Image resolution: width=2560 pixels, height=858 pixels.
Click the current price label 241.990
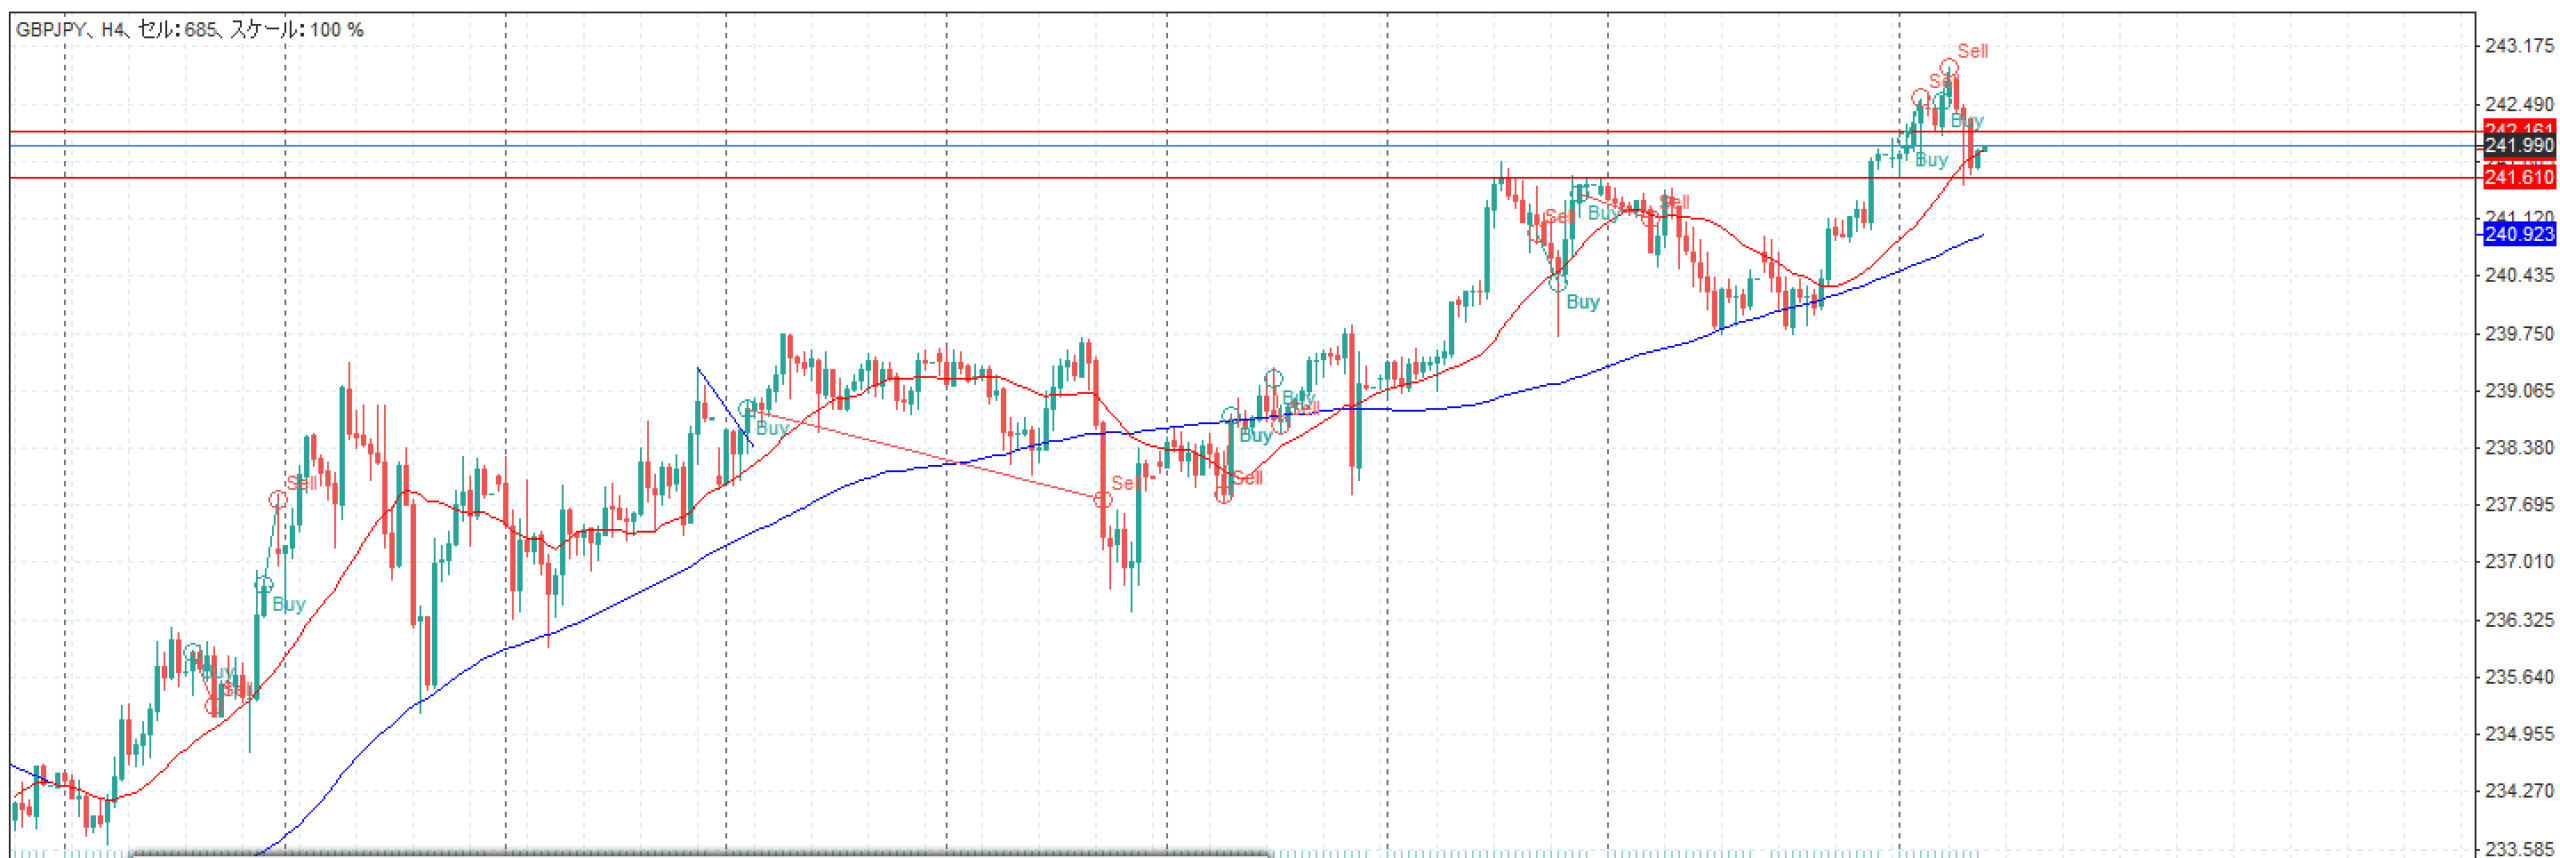point(2518,146)
